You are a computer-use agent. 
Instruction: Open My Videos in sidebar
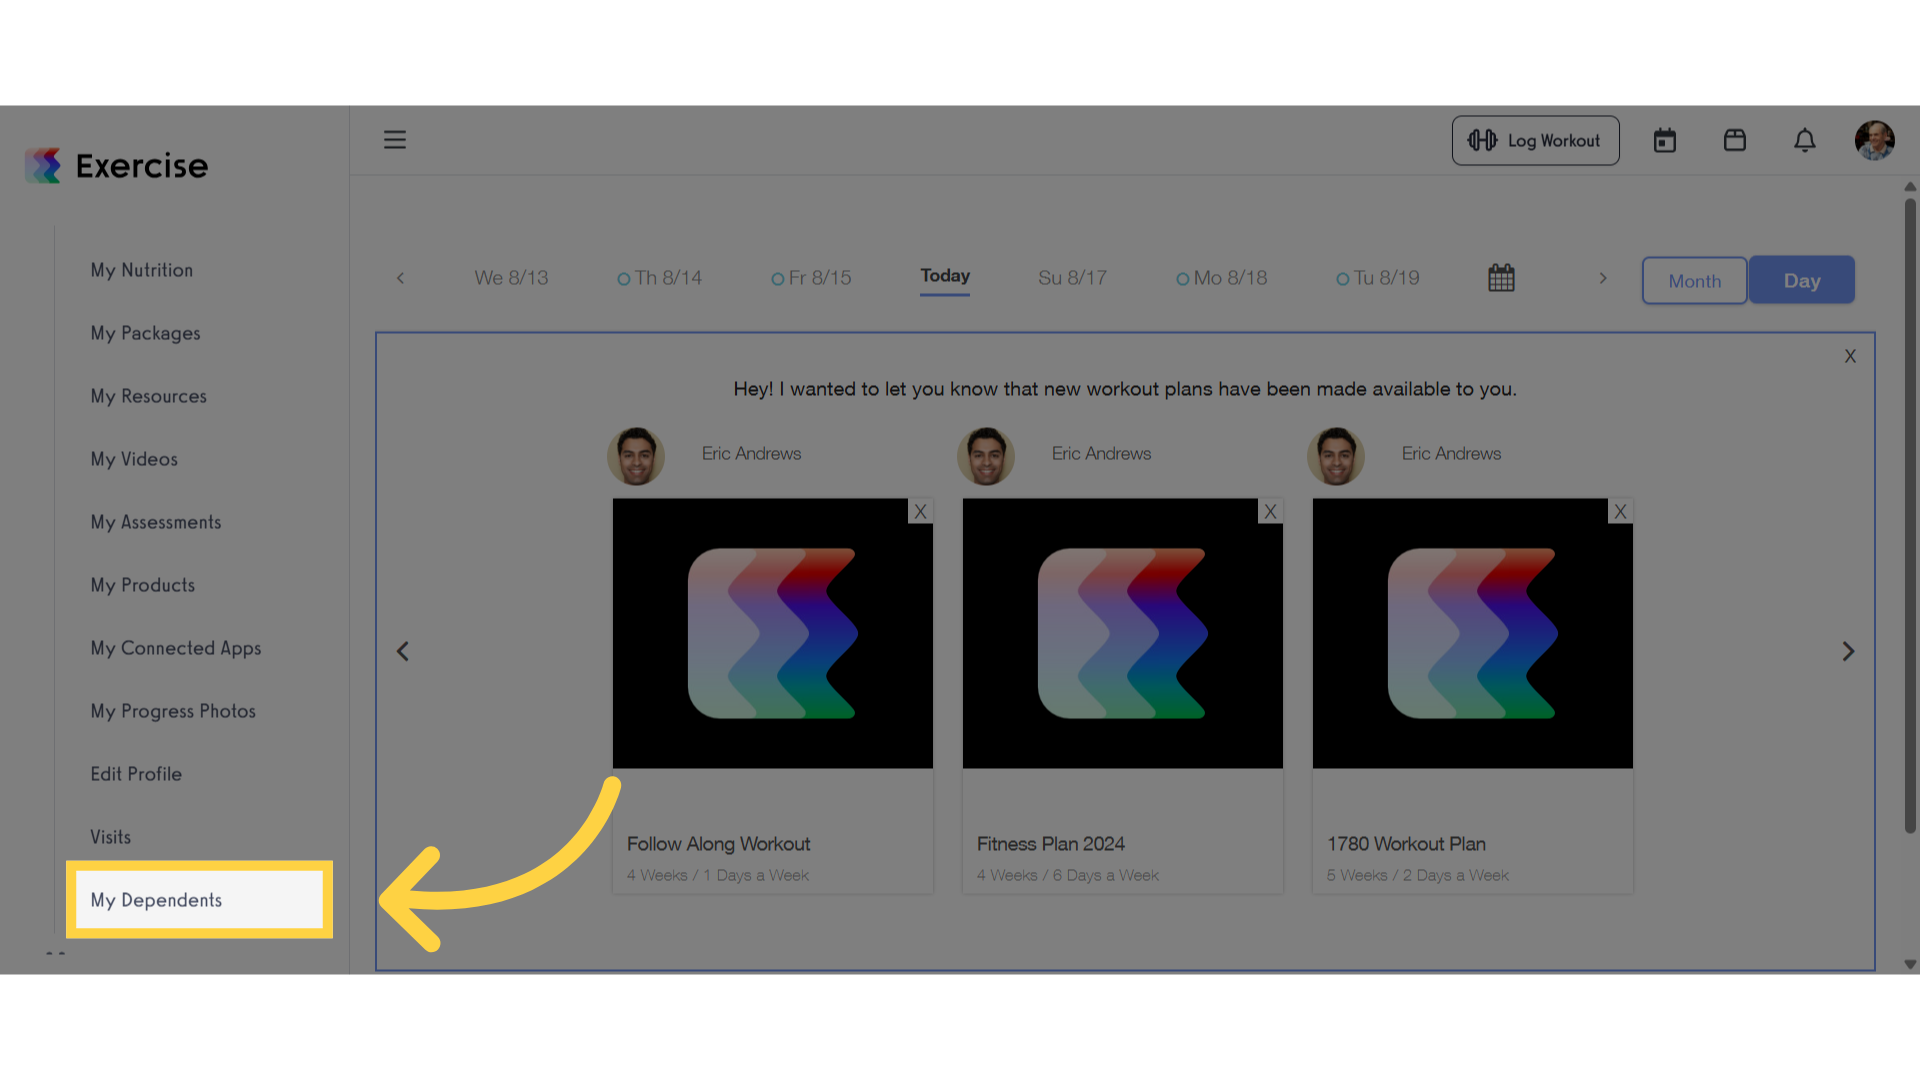click(134, 460)
